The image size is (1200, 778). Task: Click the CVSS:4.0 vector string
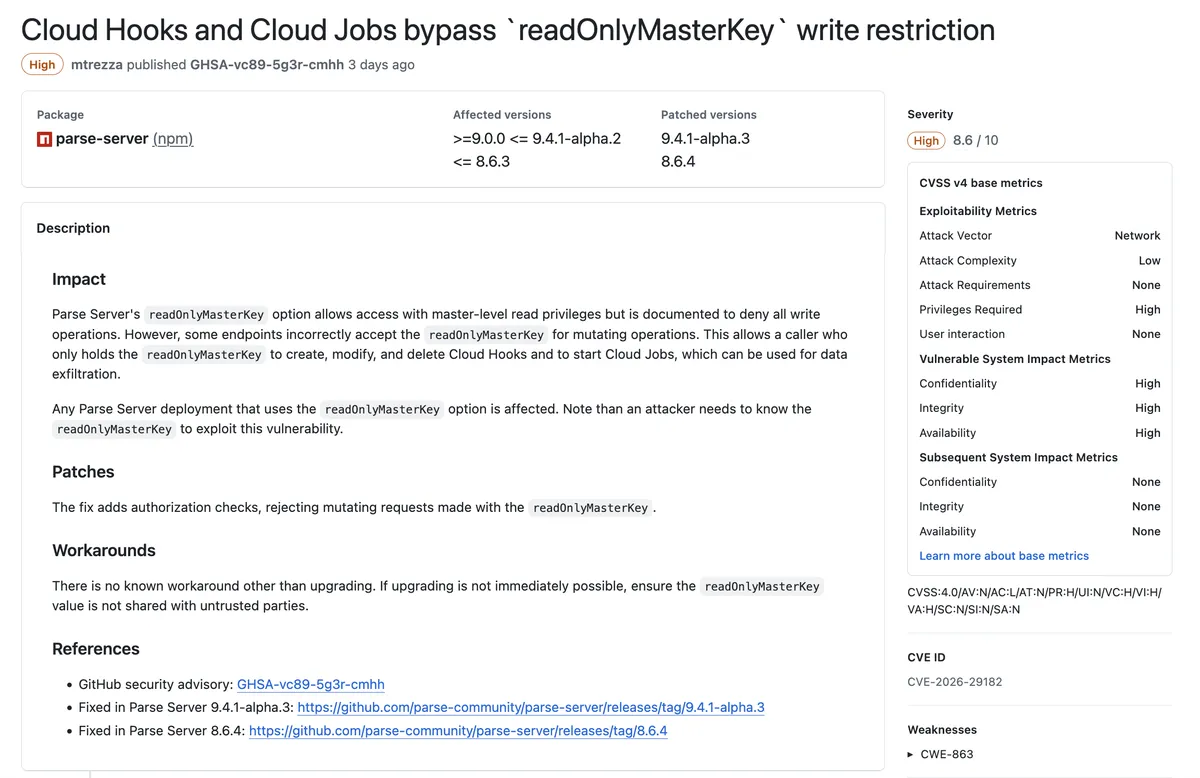pos(1034,600)
